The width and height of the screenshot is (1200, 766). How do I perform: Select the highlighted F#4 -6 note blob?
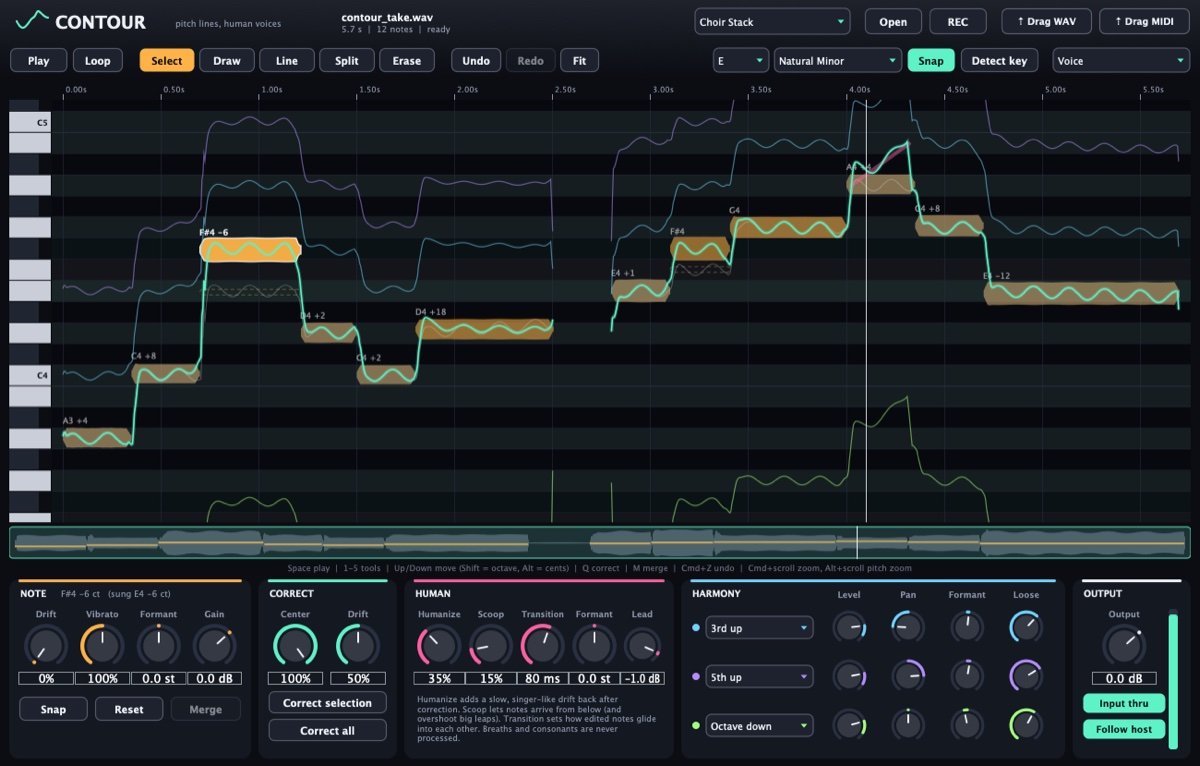pos(250,250)
